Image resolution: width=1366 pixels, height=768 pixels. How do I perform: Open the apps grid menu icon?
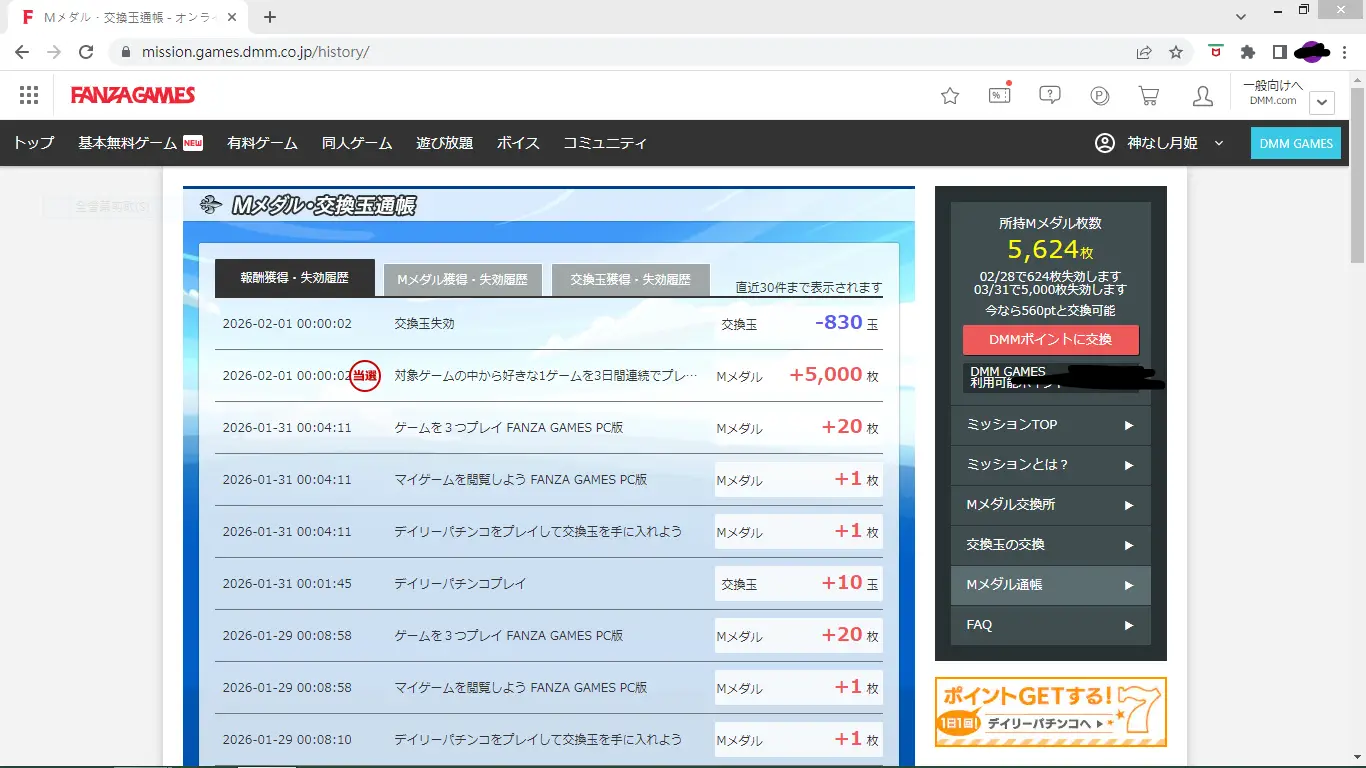[29, 95]
